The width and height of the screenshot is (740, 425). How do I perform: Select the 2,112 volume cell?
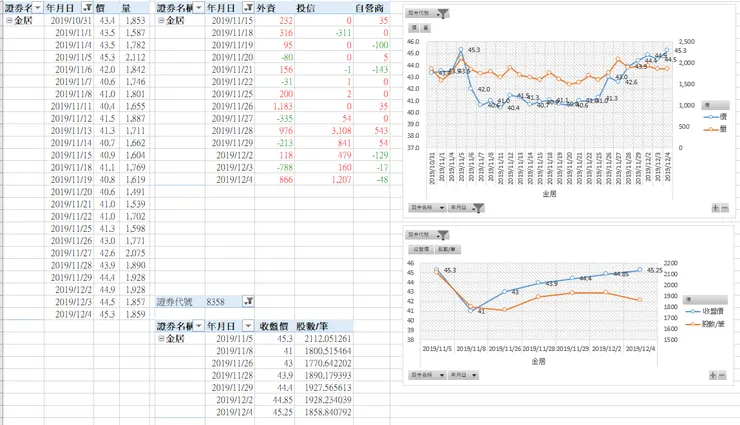point(135,57)
